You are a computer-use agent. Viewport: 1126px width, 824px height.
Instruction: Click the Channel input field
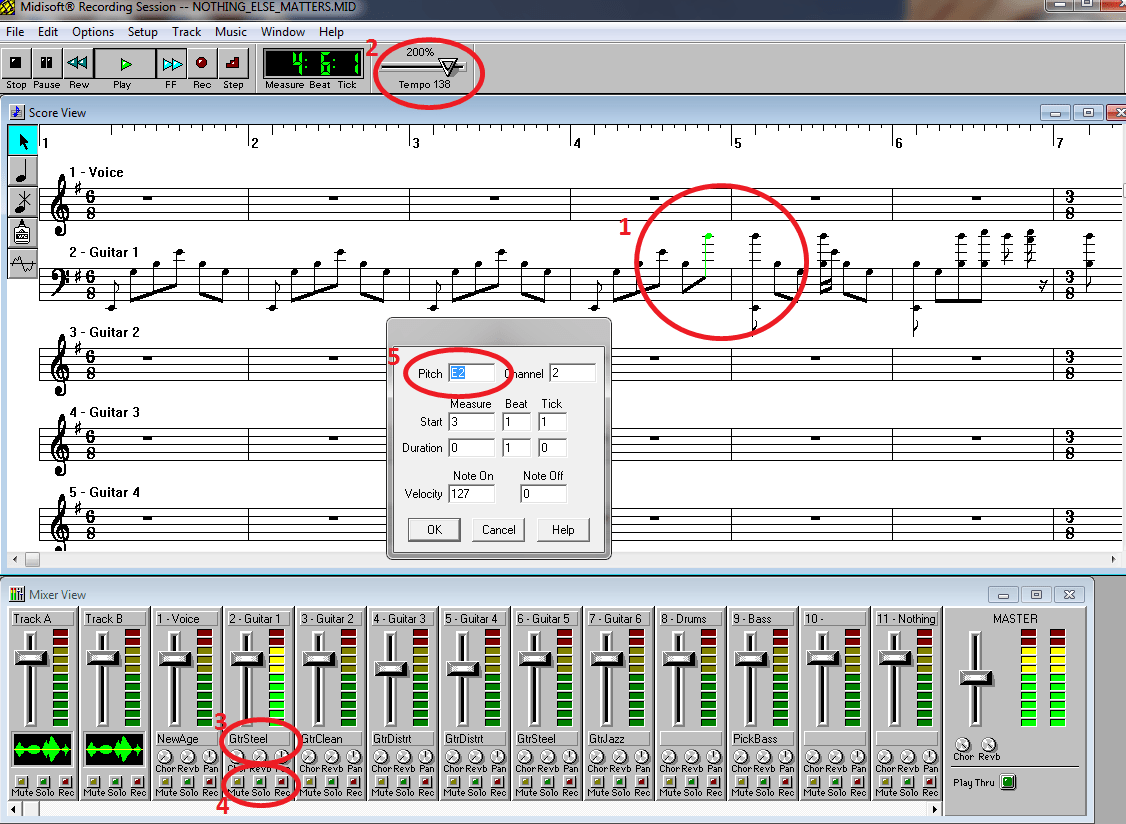pyautogui.click(x=572, y=373)
